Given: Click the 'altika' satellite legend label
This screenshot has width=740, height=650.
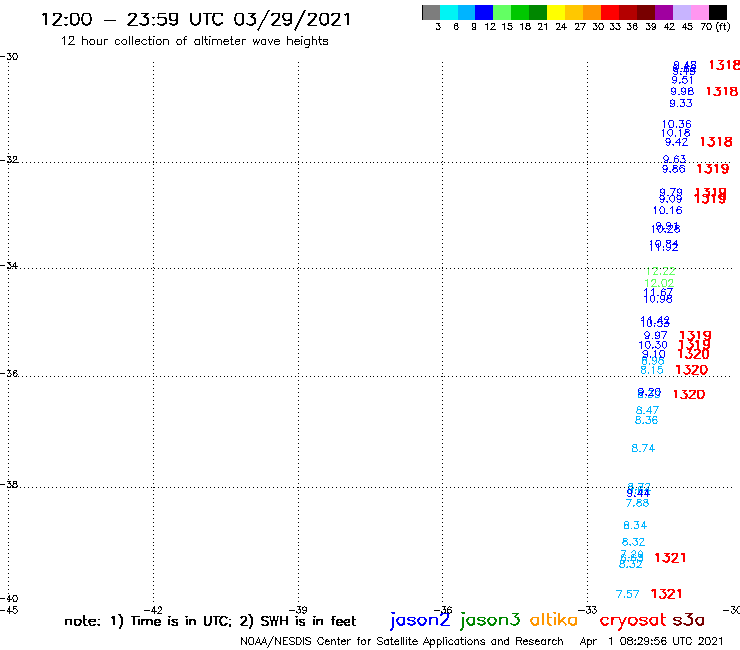Looking at the screenshot, I should [x=554, y=619].
